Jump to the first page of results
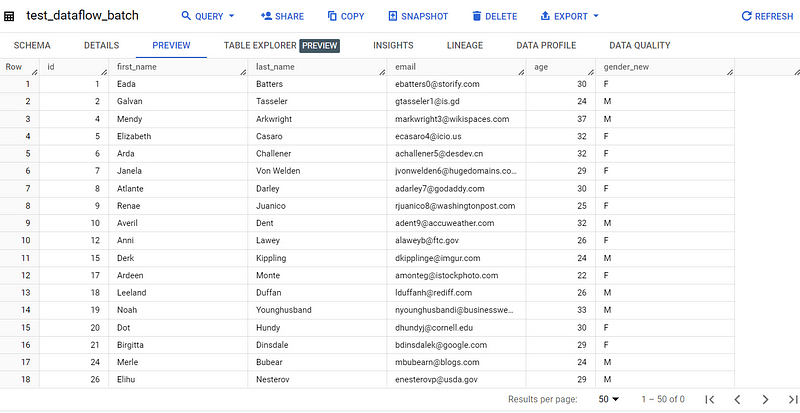This screenshot has height=413, width=800. click(709, 399)
